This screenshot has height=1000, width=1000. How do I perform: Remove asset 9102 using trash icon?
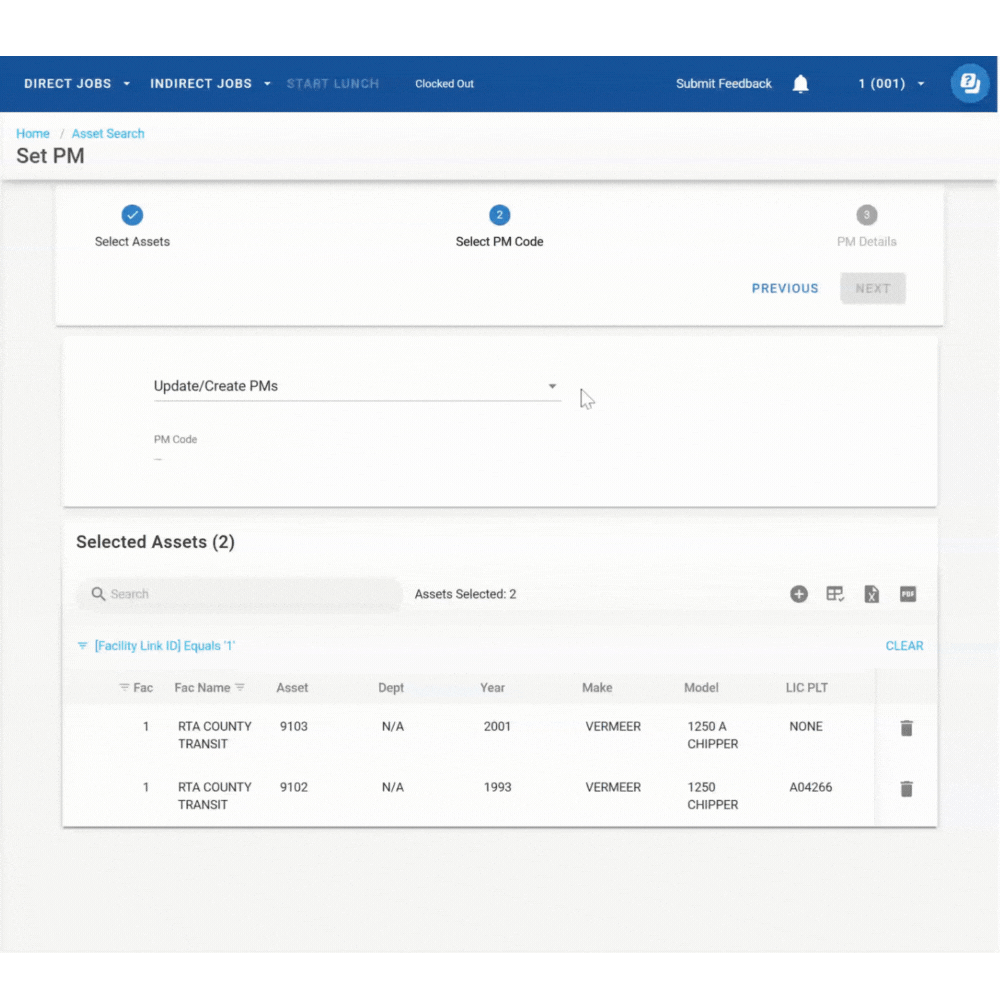906,789
